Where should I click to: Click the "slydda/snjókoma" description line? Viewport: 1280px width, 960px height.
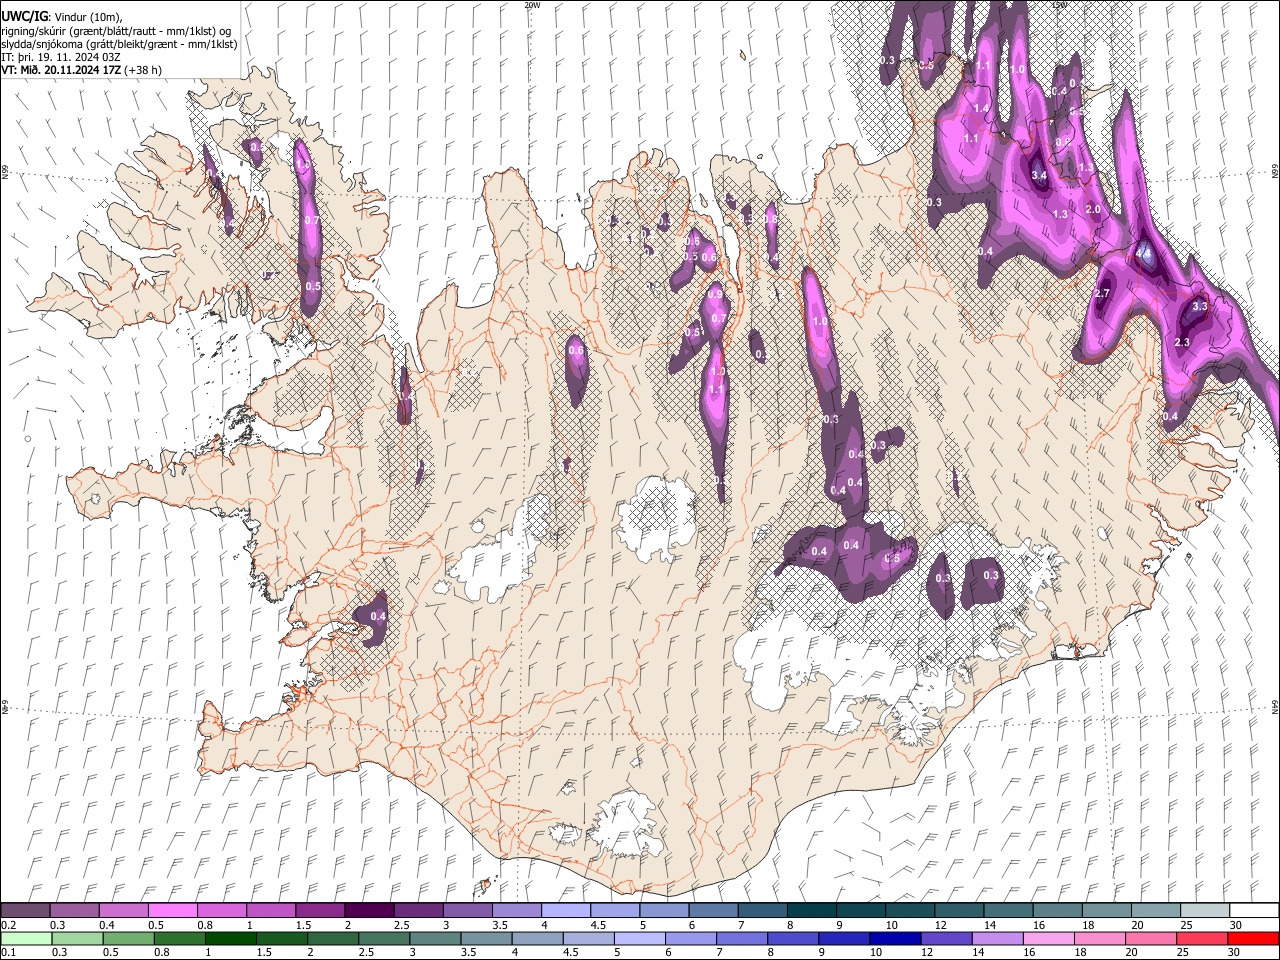119,44
